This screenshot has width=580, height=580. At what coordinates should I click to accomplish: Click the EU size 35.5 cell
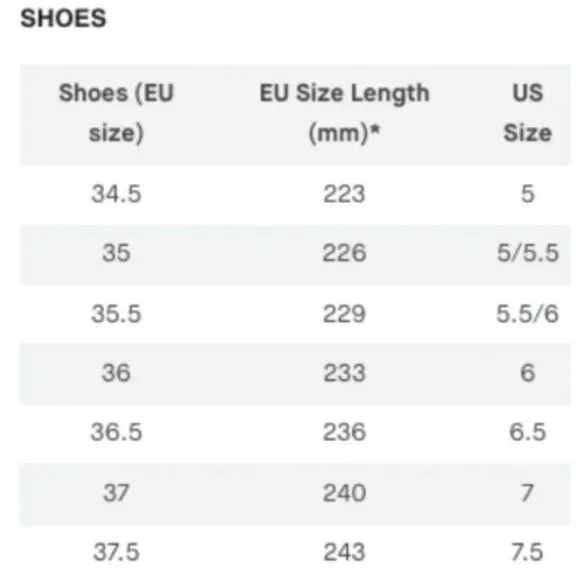coord(116,314)
